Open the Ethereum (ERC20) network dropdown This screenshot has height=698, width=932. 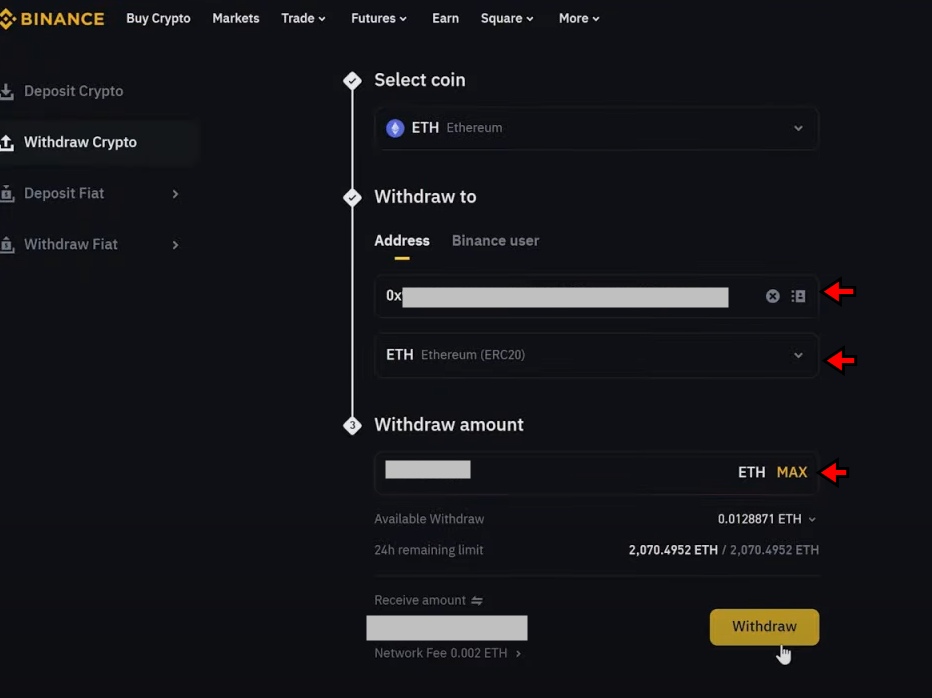coord(596,355)
